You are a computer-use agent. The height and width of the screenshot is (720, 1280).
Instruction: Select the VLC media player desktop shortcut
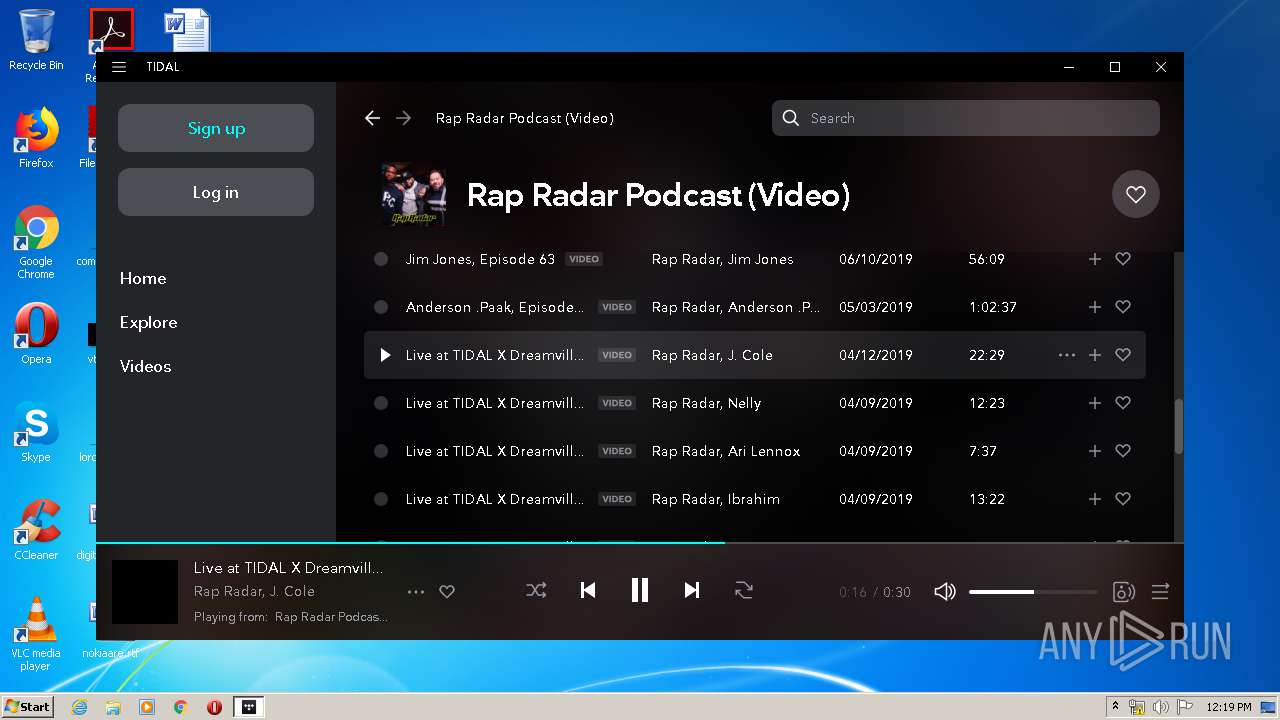36,634
